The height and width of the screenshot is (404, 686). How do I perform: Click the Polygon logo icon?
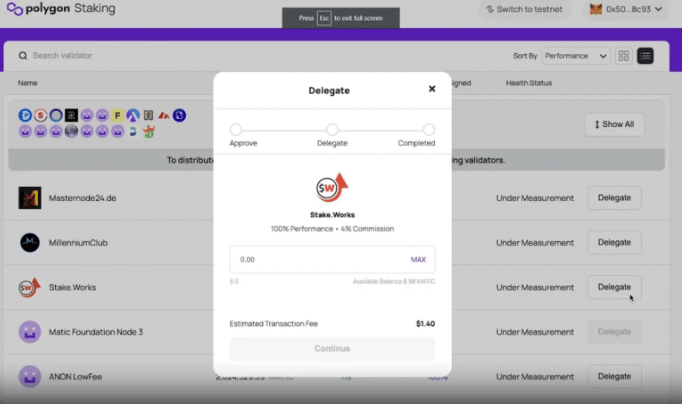[14, 9]
